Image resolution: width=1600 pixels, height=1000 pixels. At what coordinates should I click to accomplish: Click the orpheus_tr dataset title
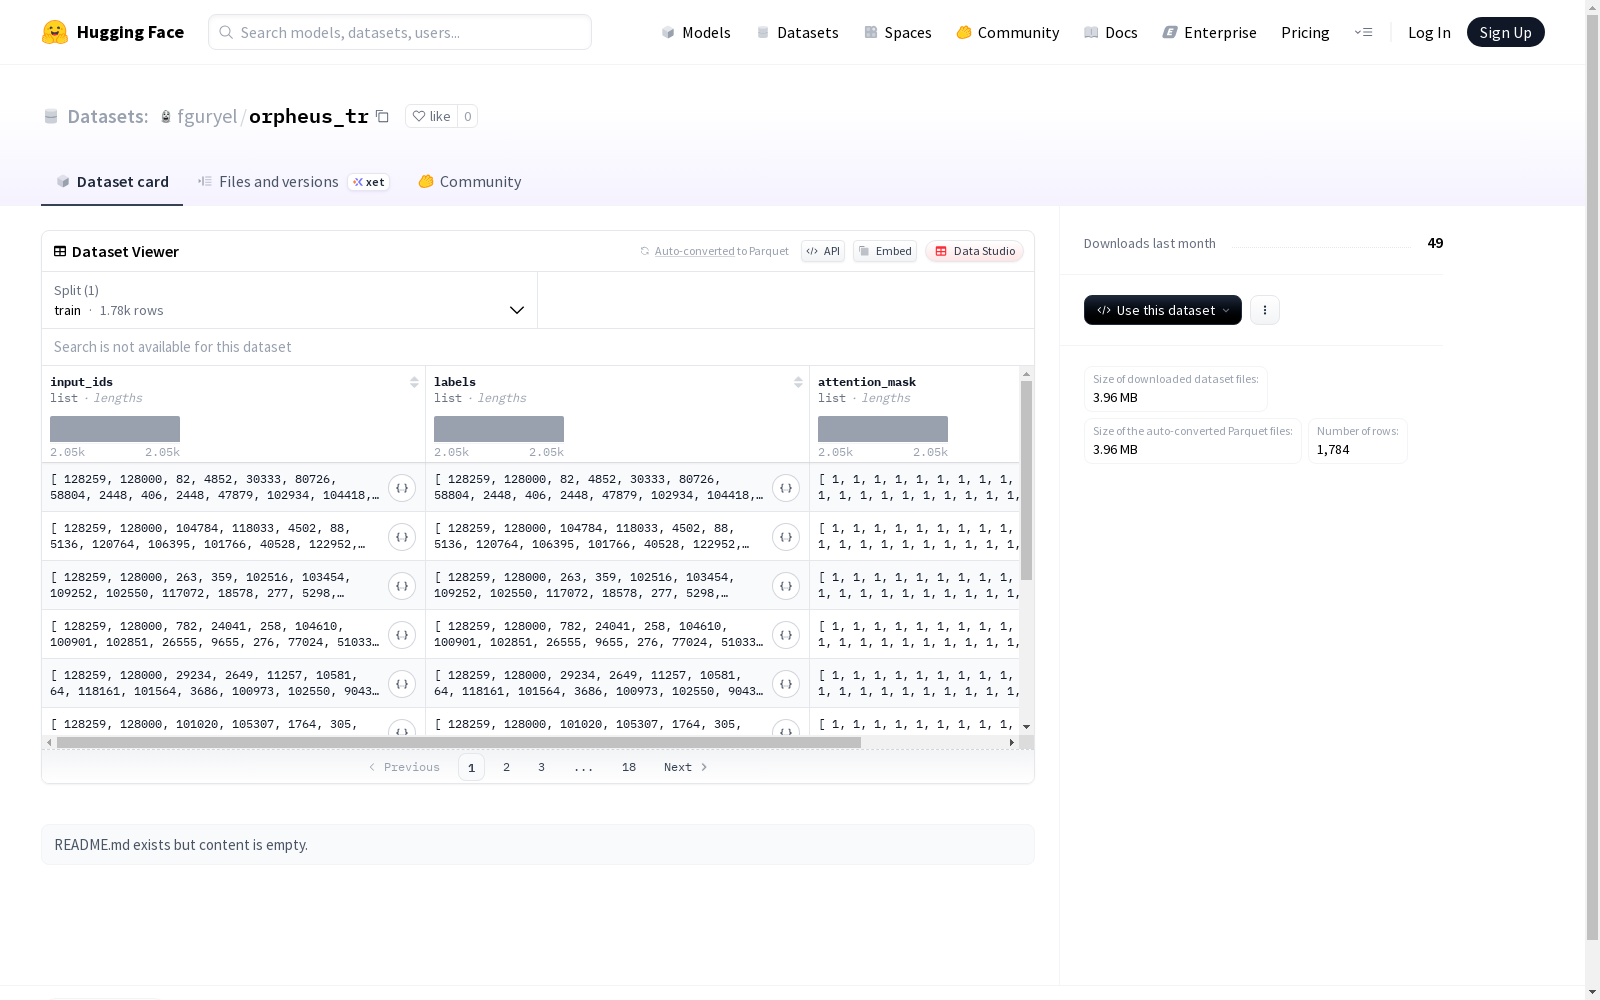click(x=309, y=116)
